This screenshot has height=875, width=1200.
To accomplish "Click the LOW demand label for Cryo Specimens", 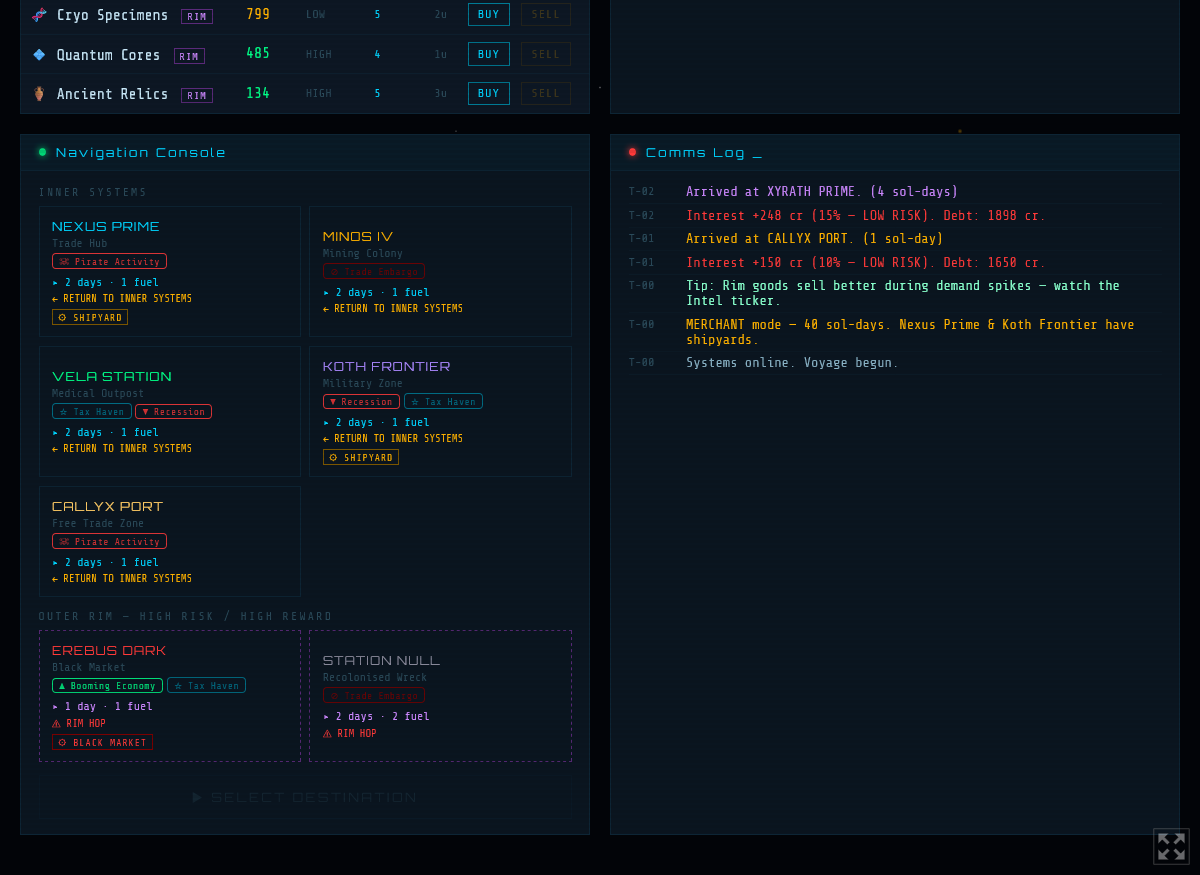I will 316,15.
